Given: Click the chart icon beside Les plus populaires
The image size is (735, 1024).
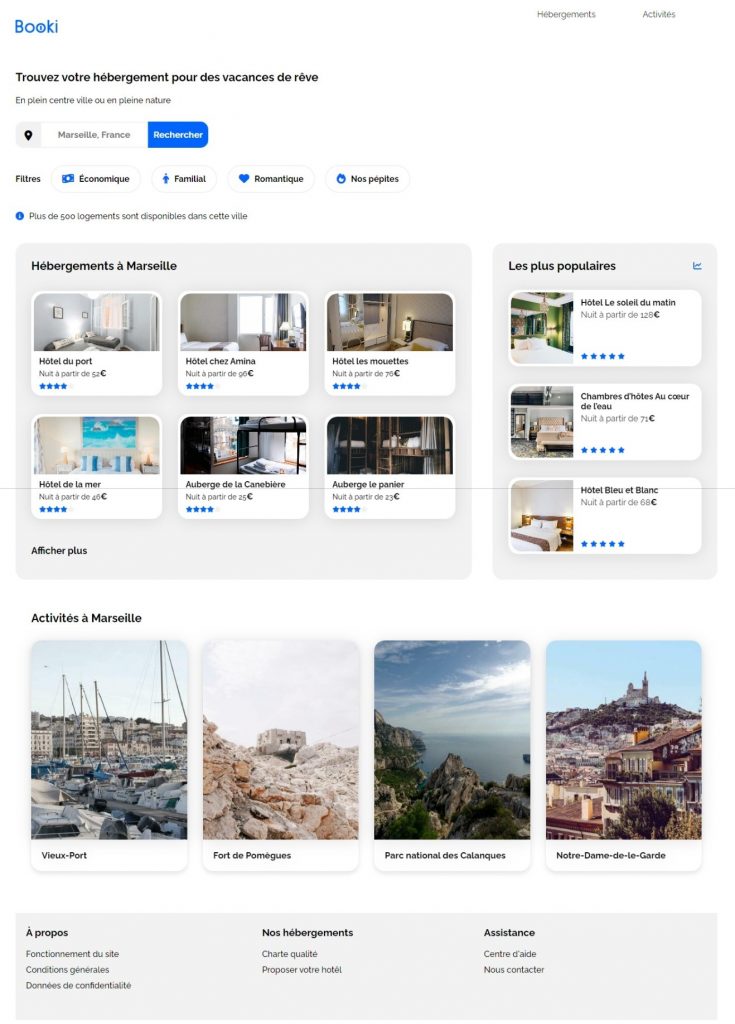Looking at the screenshot, I should pyautogui.click(x=697, y=266).
